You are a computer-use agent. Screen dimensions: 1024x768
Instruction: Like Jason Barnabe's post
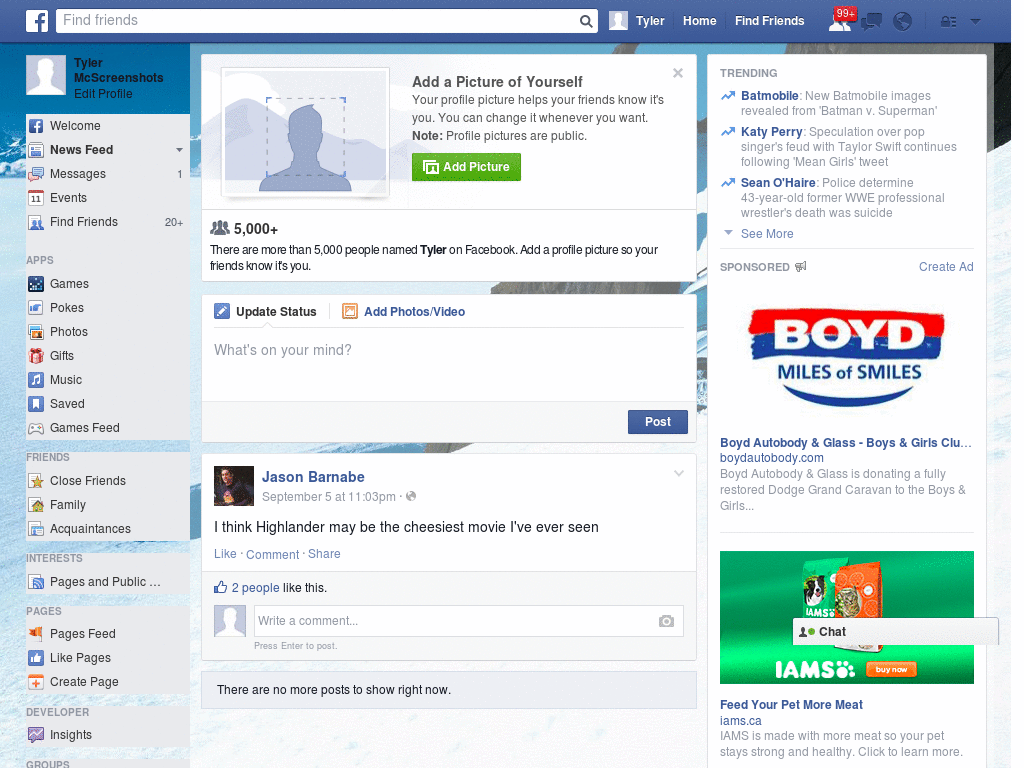coord(225,554)
